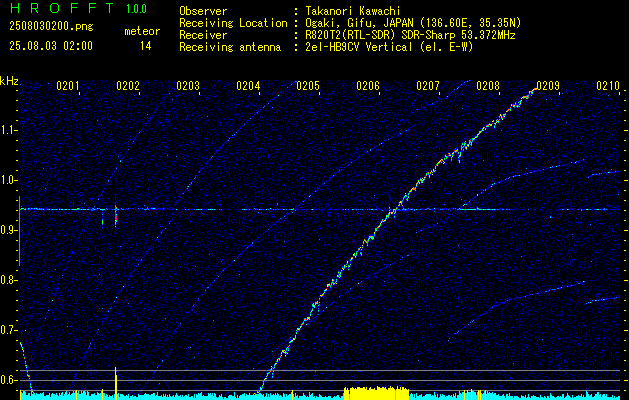Click the 0202 time marker

pos(128,85)
